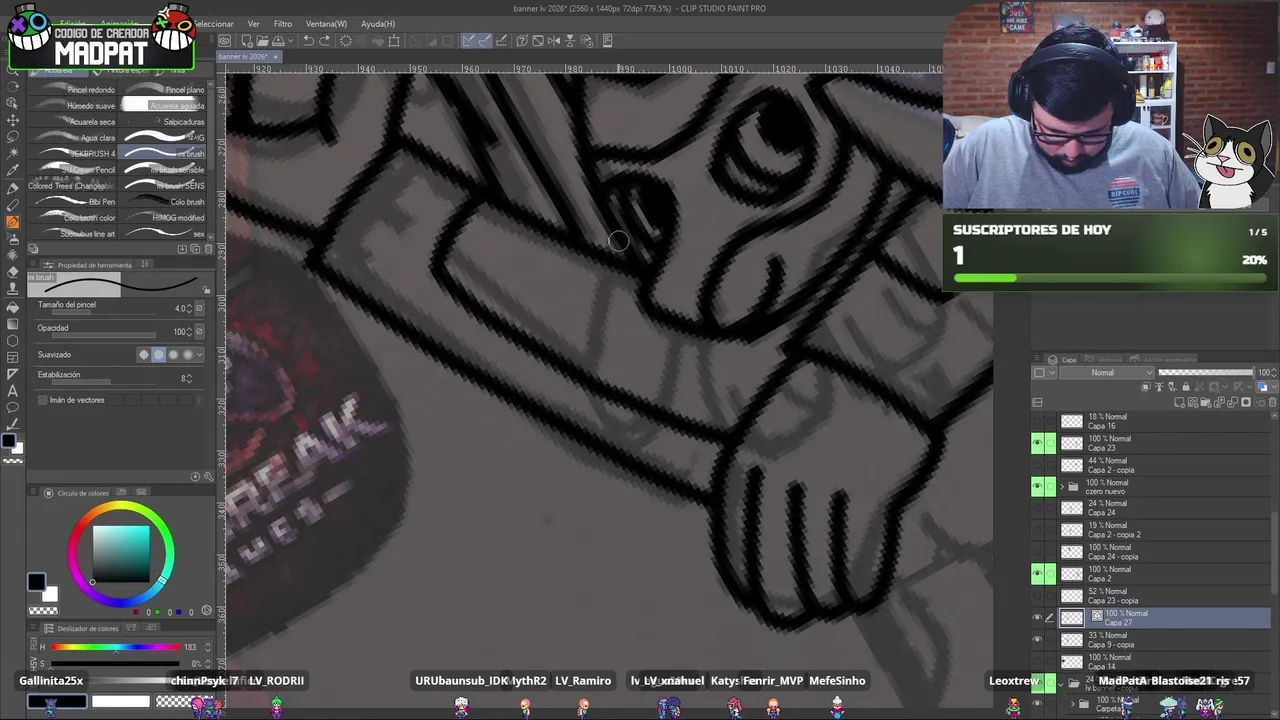Open the Ver menu

tap(253, 24)
